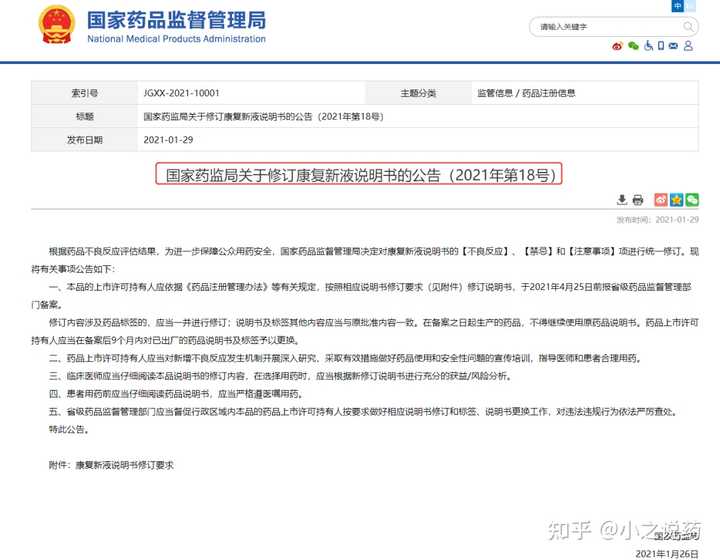Viewport: 720px width, 560px height.
Task: Share to Weibo using red share icon
Action: point(661,200)
